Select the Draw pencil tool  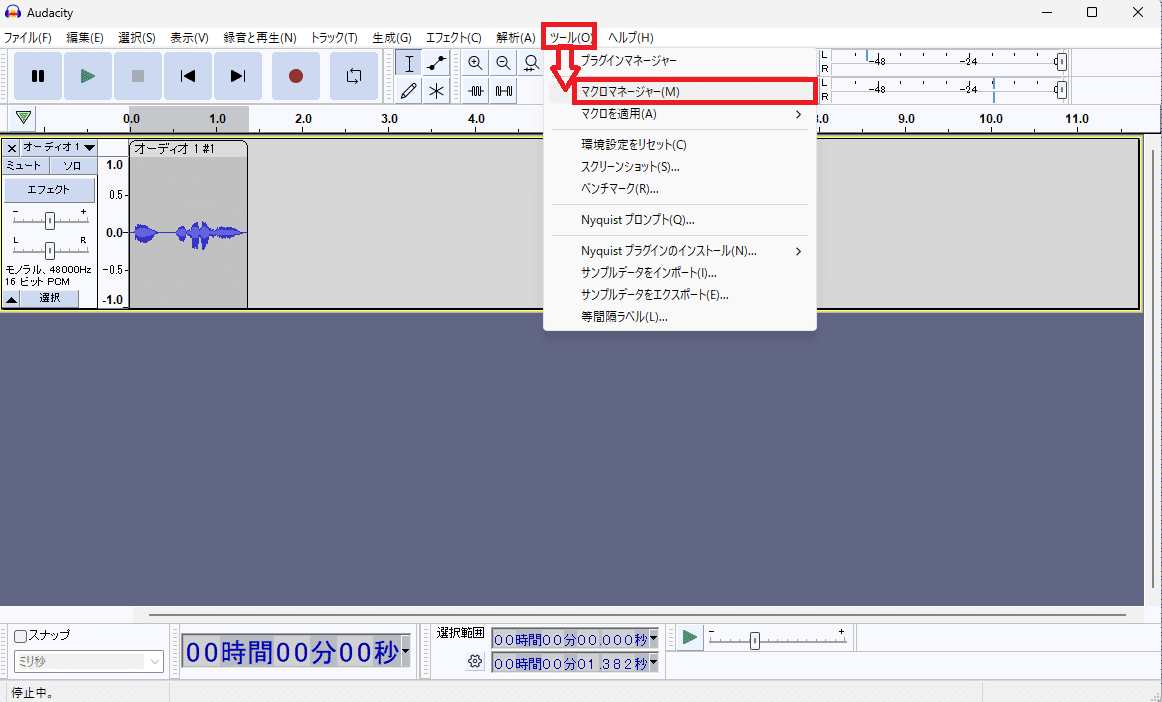coord(408,90)
